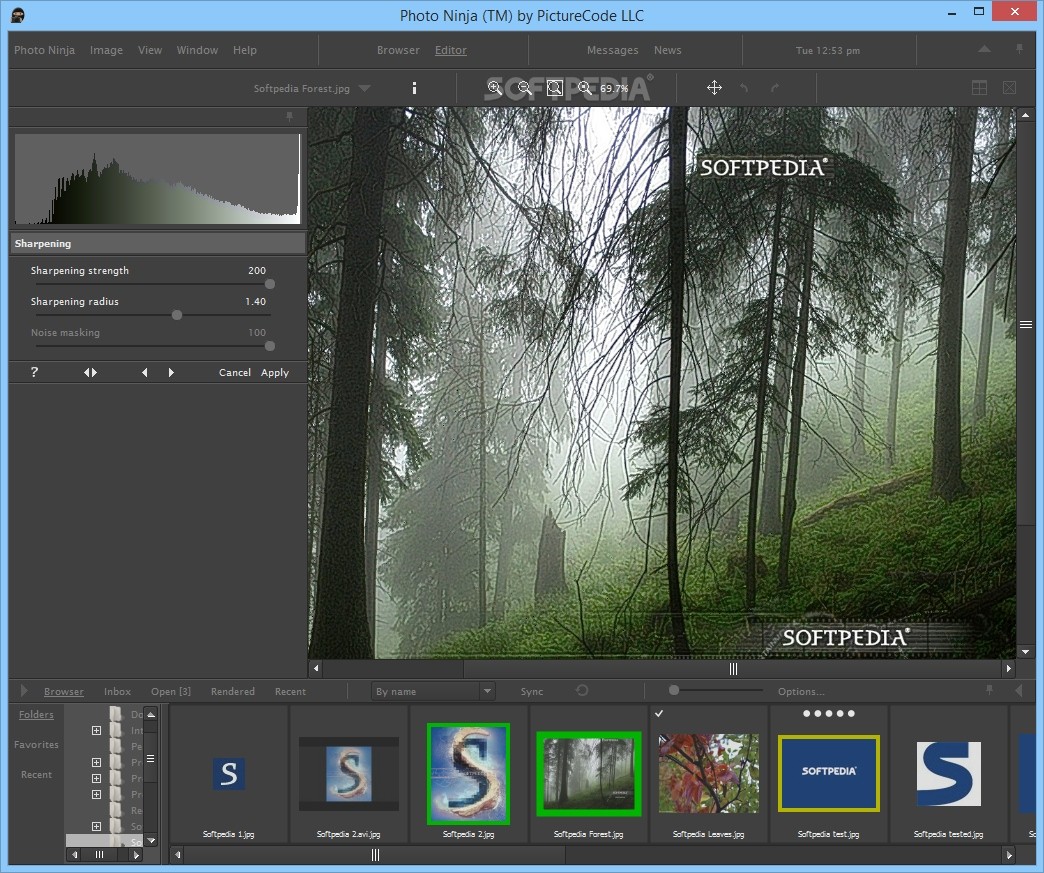
Task: Open the Image menu
Action: (x=106, y=50)
